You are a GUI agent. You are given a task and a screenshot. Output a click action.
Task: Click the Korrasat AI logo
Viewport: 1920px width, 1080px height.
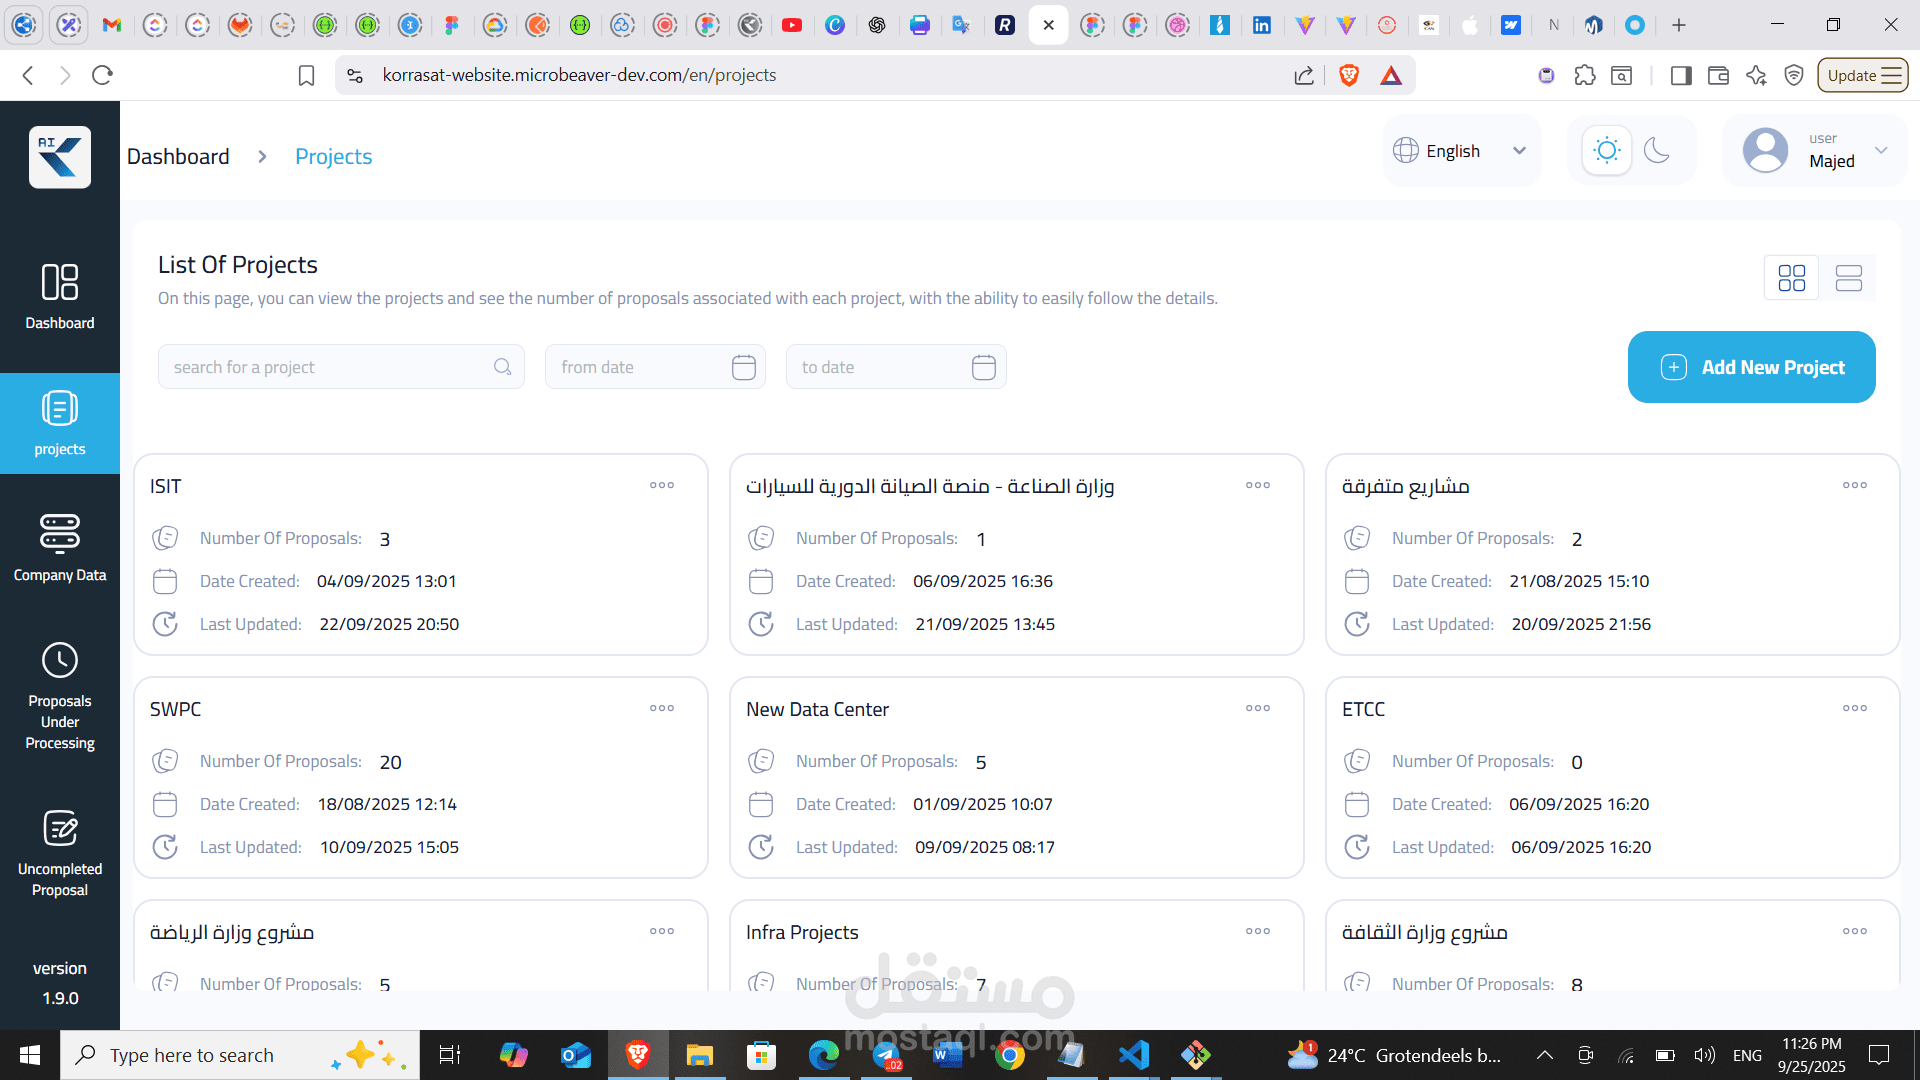pos(60,157)
